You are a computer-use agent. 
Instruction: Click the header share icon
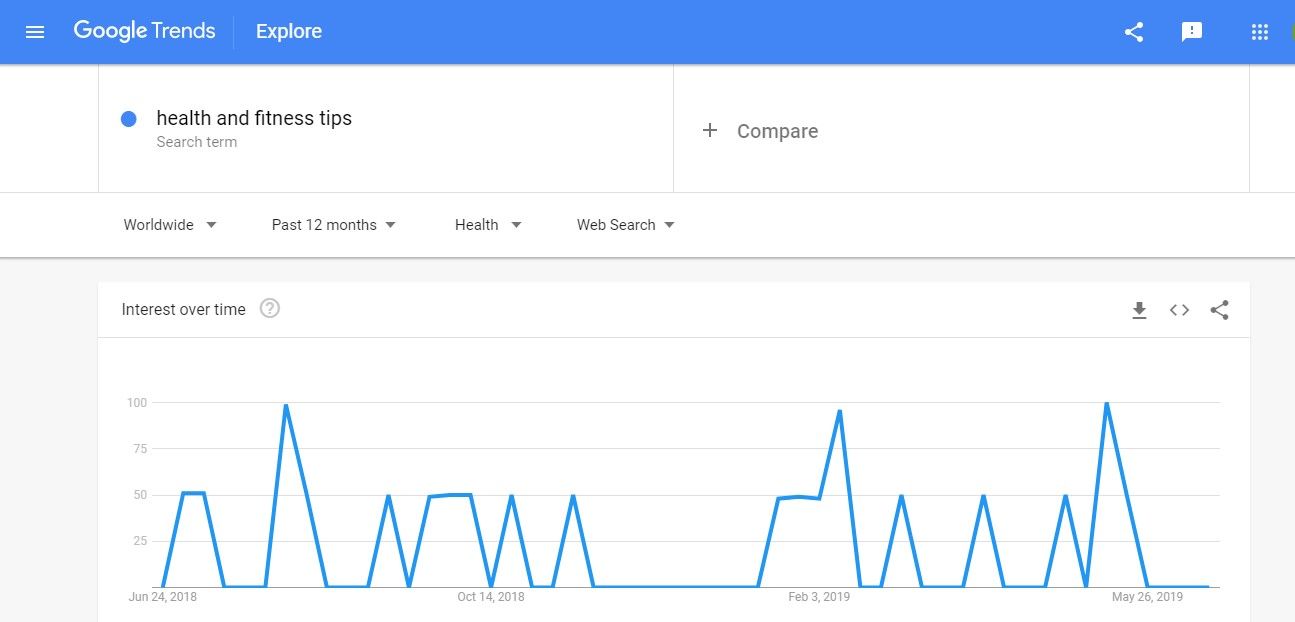[x=1134, y=32]
